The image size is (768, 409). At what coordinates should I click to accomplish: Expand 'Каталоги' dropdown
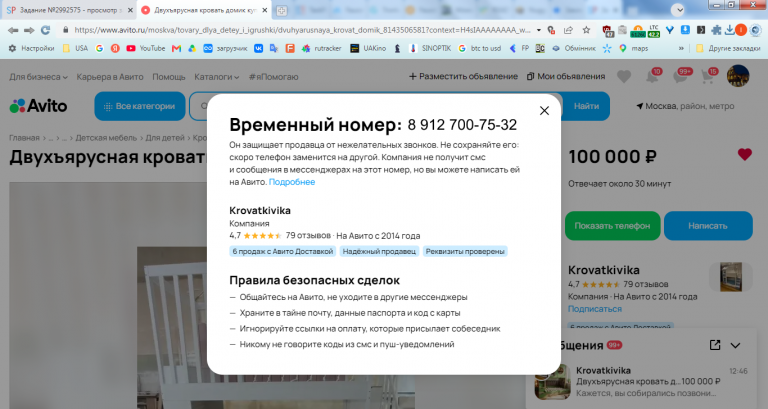pos(216,77)
